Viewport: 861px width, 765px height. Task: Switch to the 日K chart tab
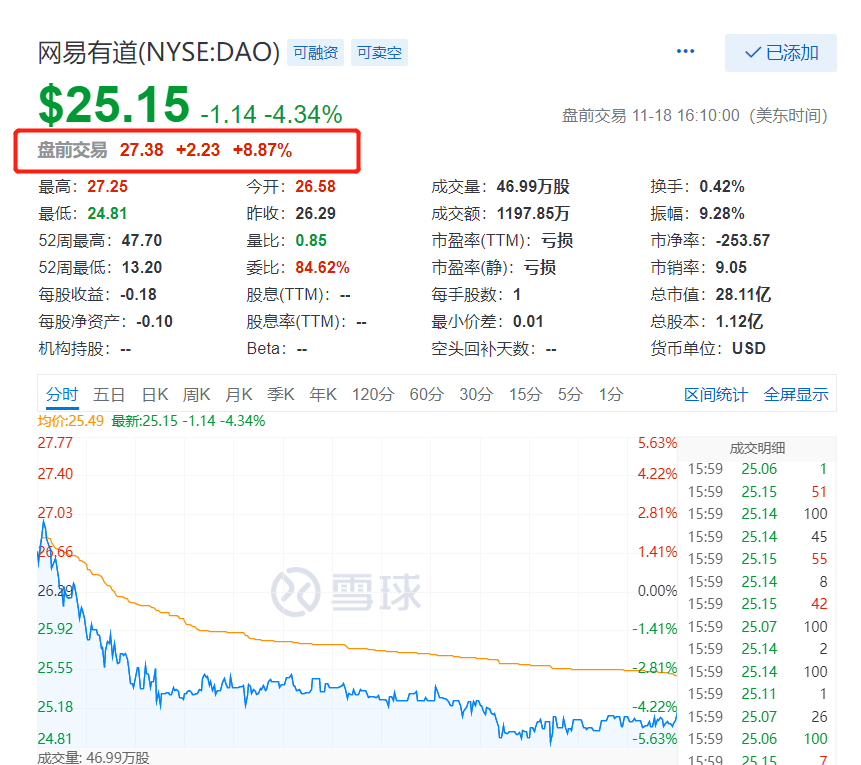pyautogui.click(x=155, y=394)
